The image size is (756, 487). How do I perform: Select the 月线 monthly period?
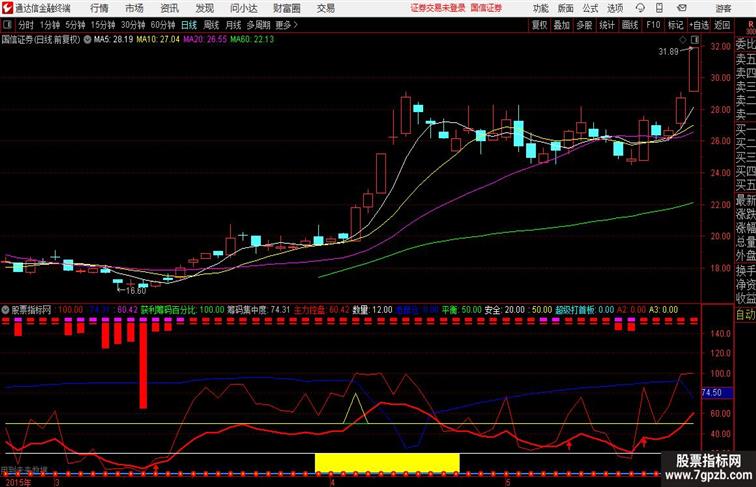tap(233, 25)
